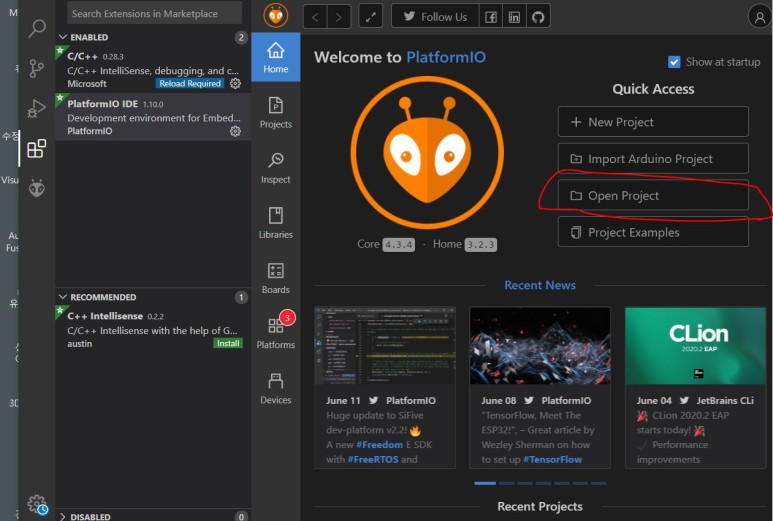Click the Core version 4.3.4 badge
Screen dimensions: 773x521
point(399,245)
